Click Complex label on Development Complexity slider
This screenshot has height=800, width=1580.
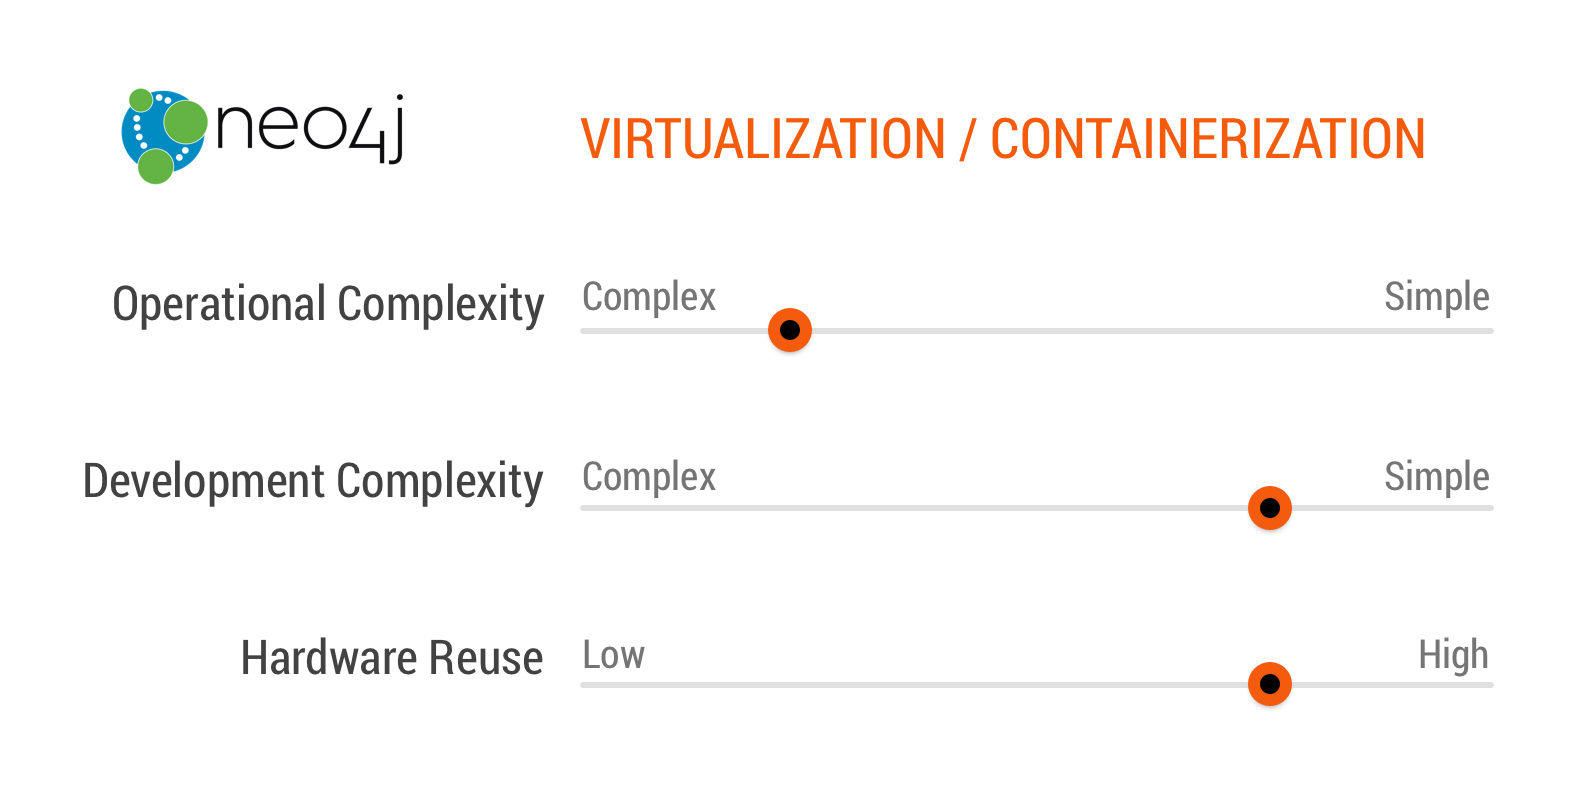click(649, 477)
